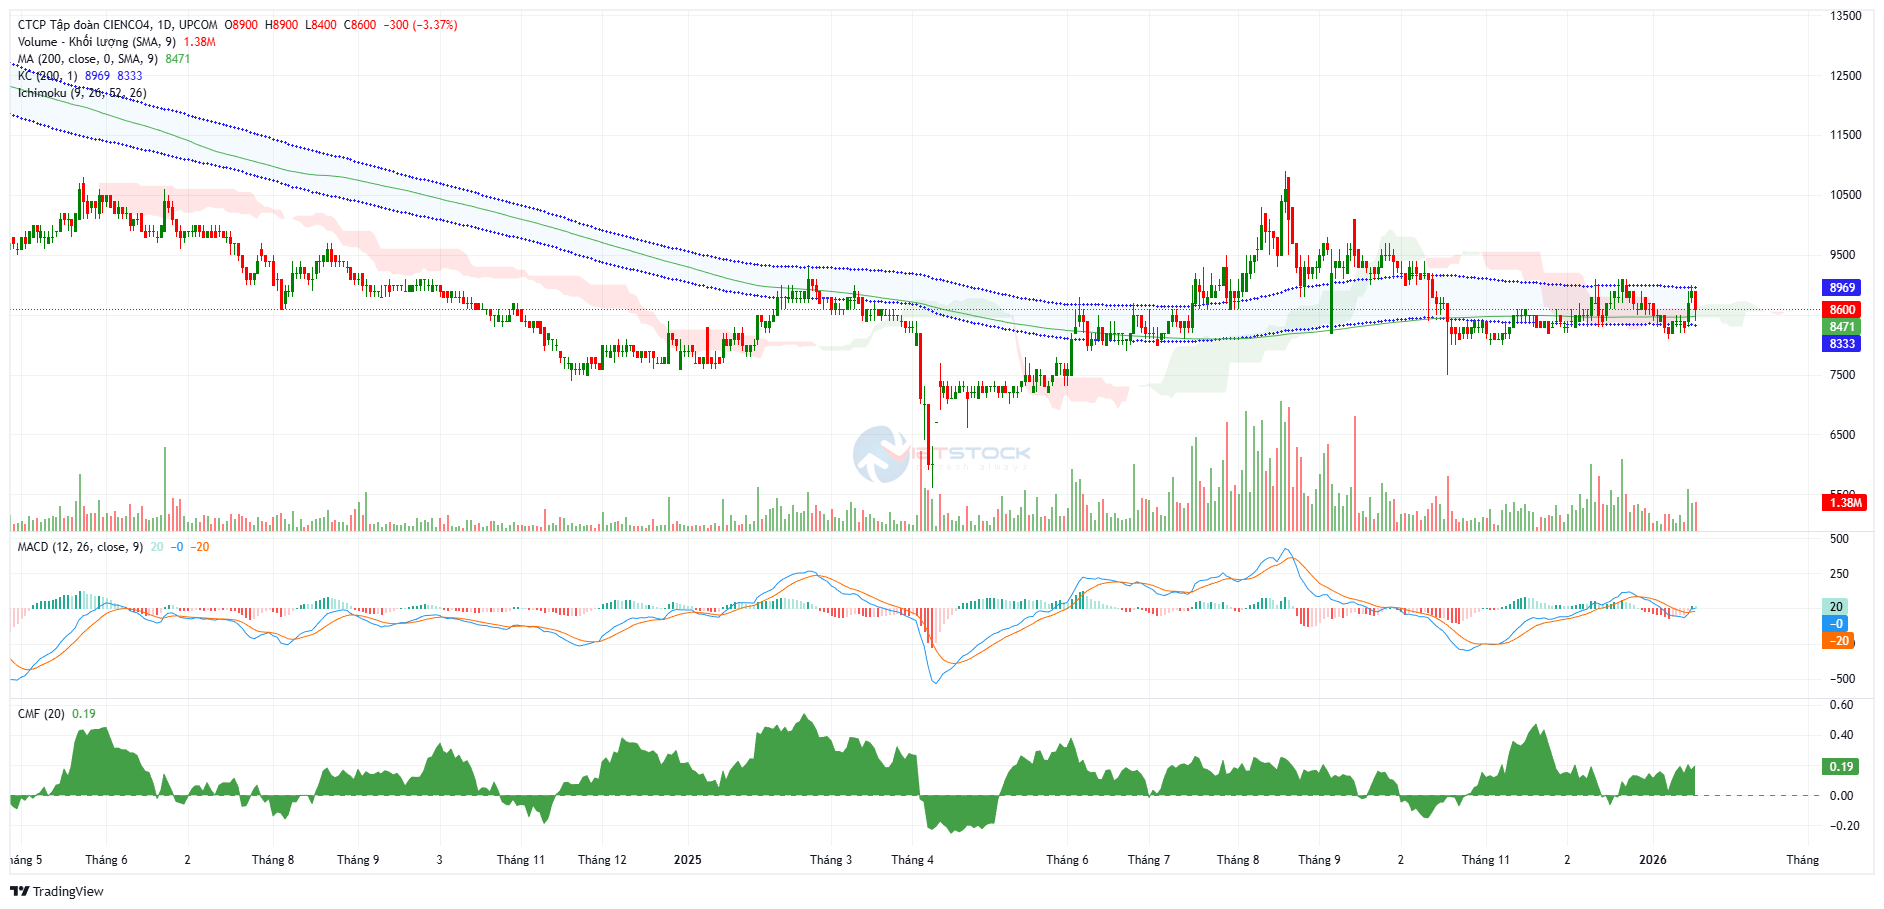Click the red 1.38M volume tag
The image size is (1884, 909).
pos(1845,503)
